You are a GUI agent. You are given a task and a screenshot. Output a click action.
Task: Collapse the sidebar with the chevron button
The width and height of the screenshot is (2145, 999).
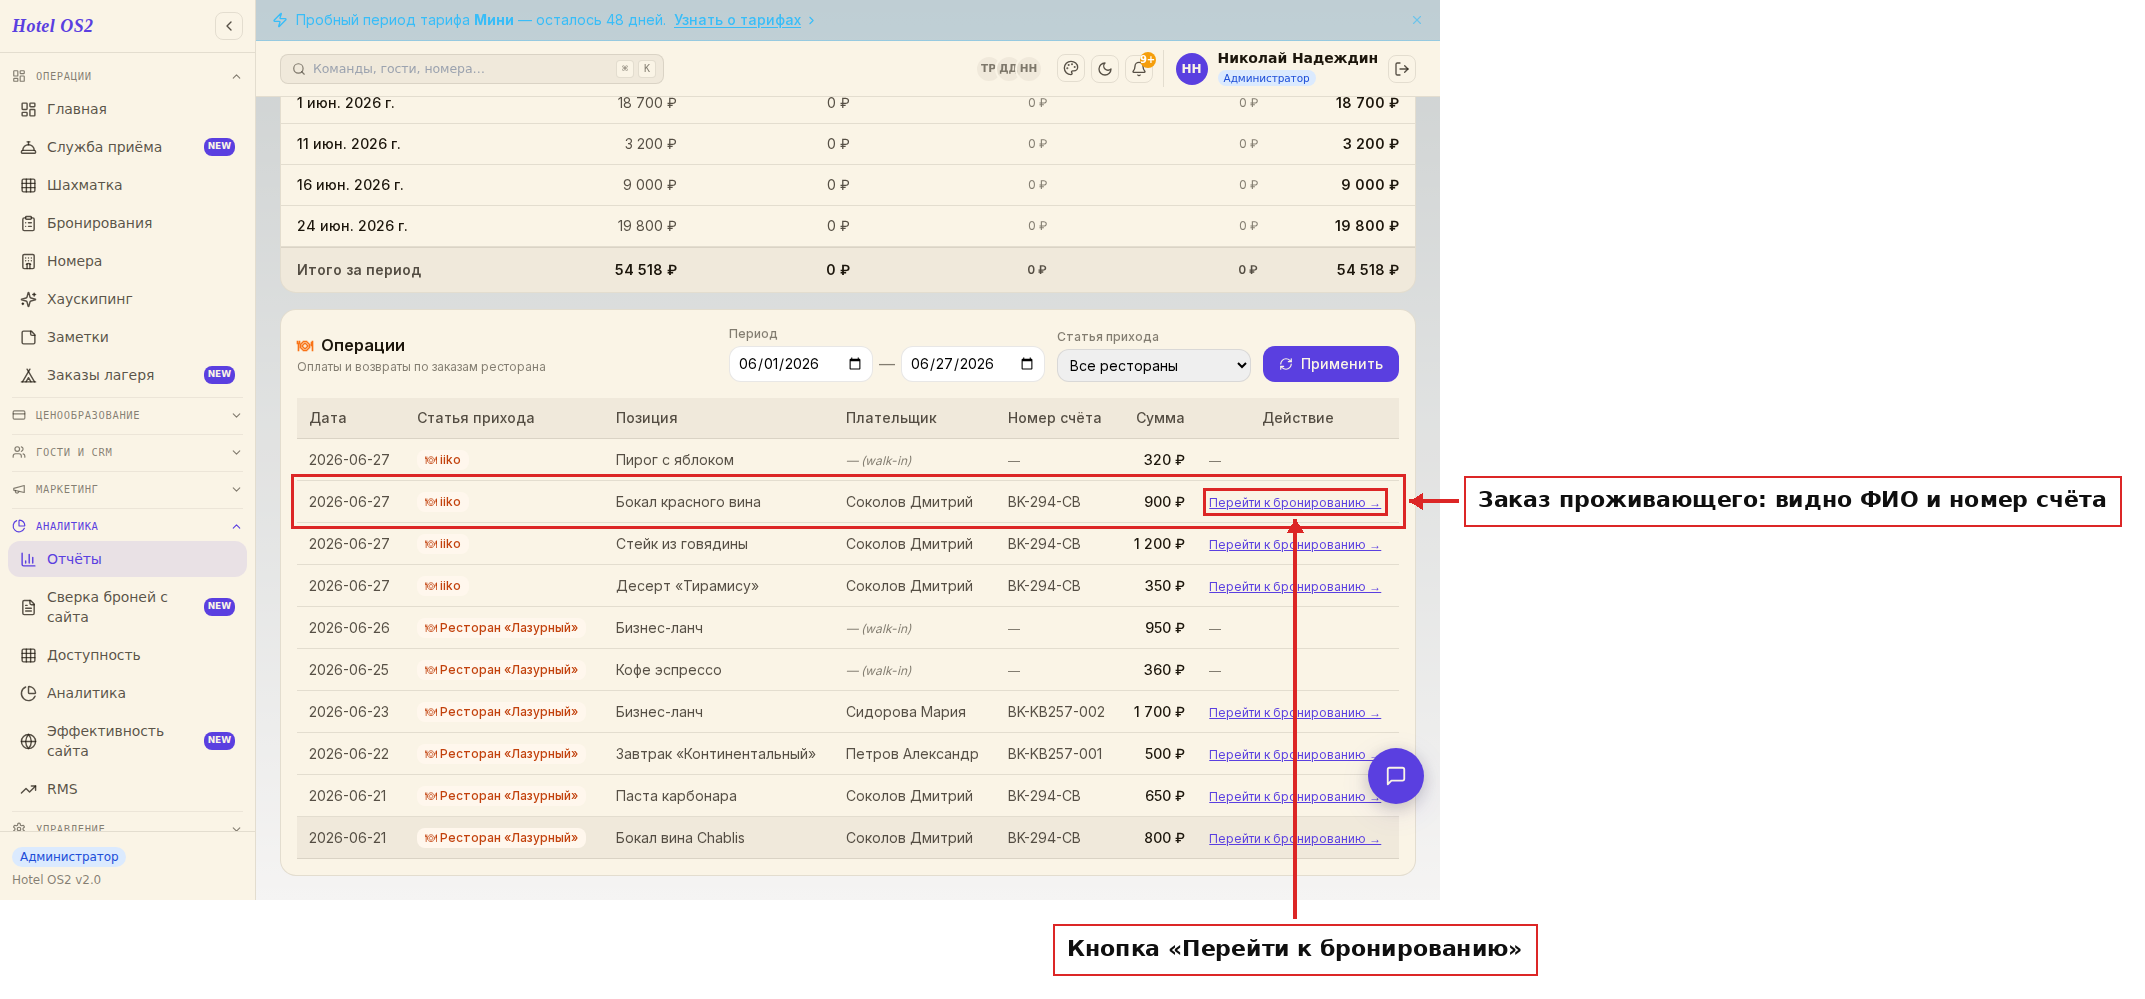coord(229,26)
